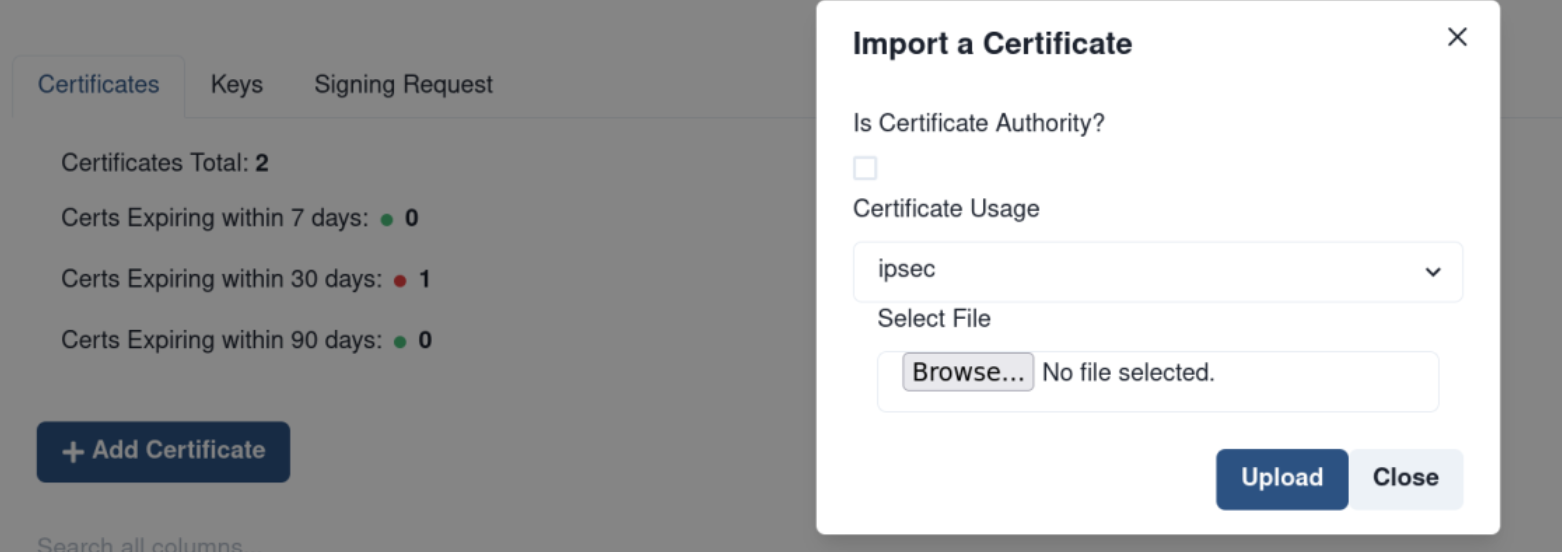
Task: Click the red status dot for 30 days
Action: (x=400, y=281)
